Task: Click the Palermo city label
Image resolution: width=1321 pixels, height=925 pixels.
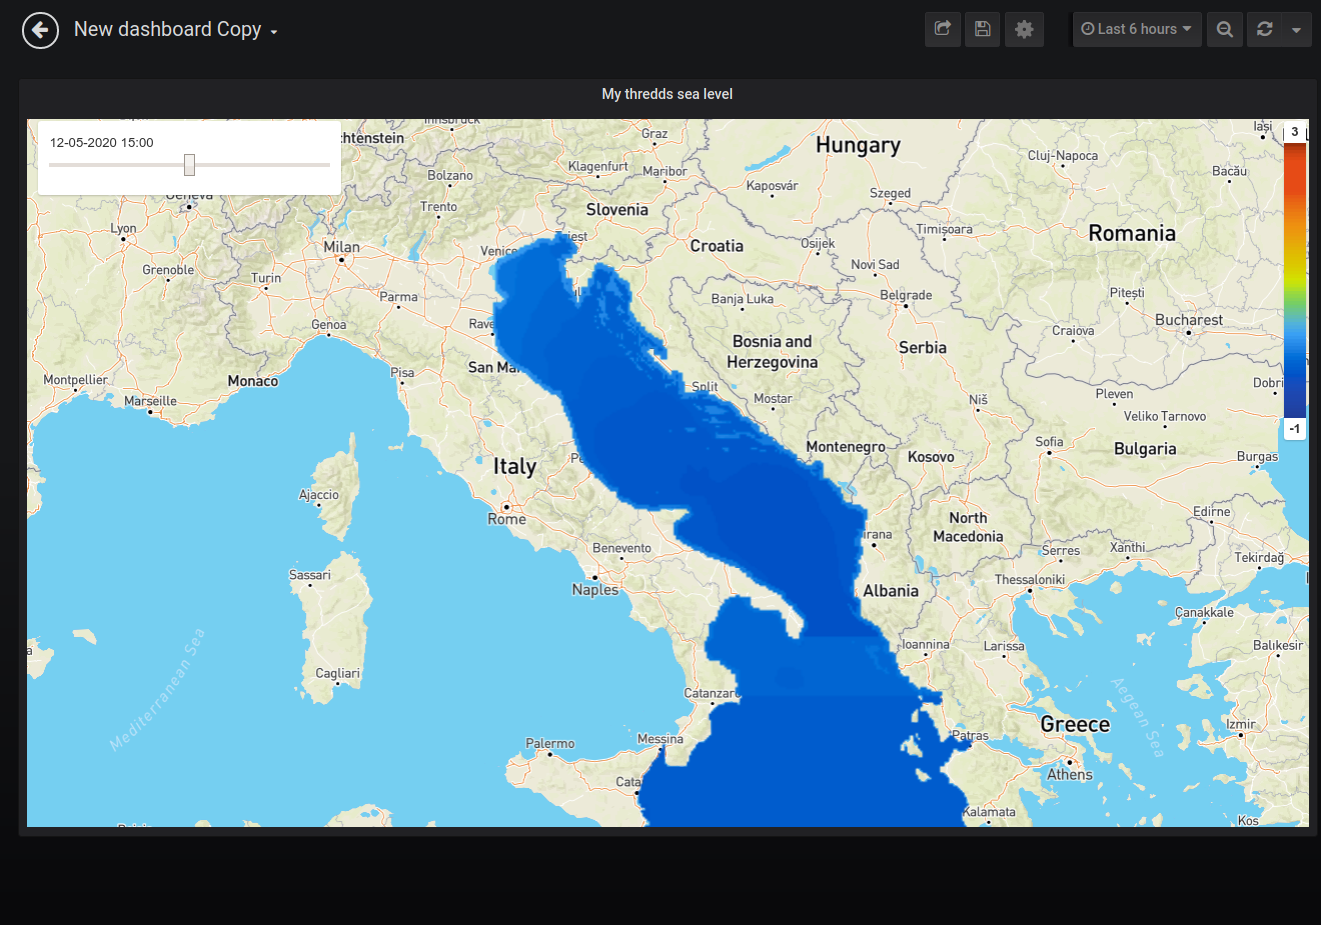Action: tap(550, 743)
